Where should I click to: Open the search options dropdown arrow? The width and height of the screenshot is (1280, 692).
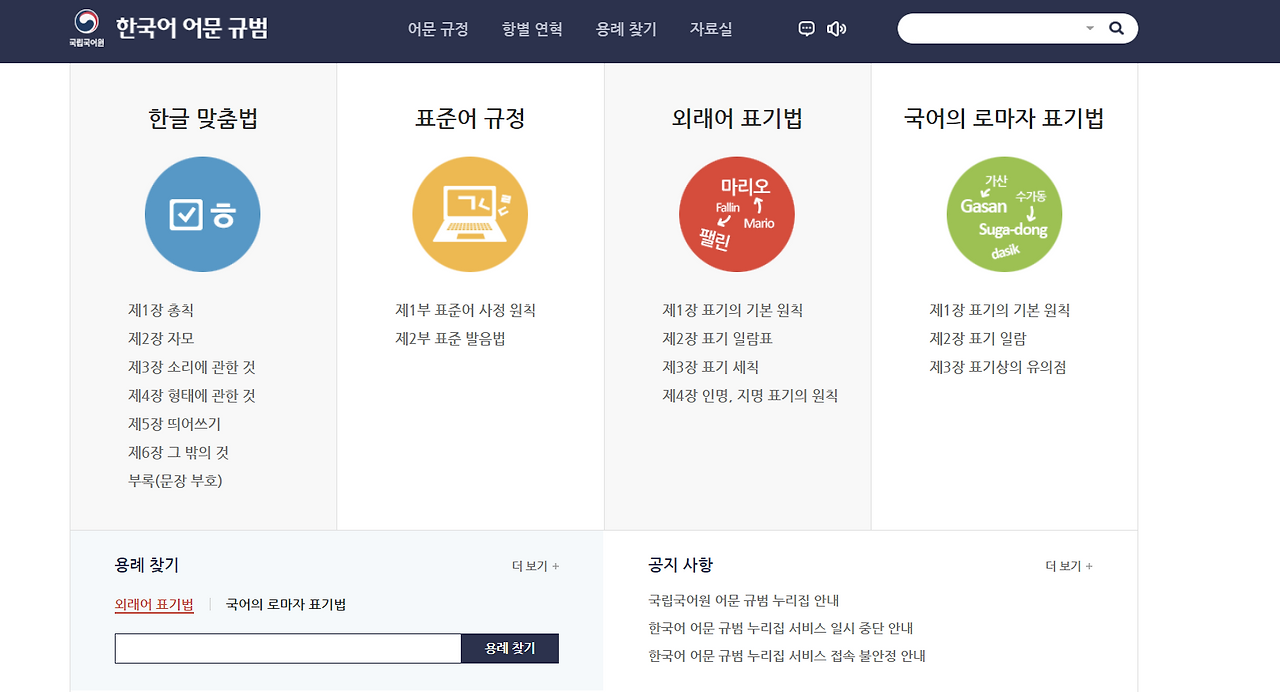[x=1090, y=29]
